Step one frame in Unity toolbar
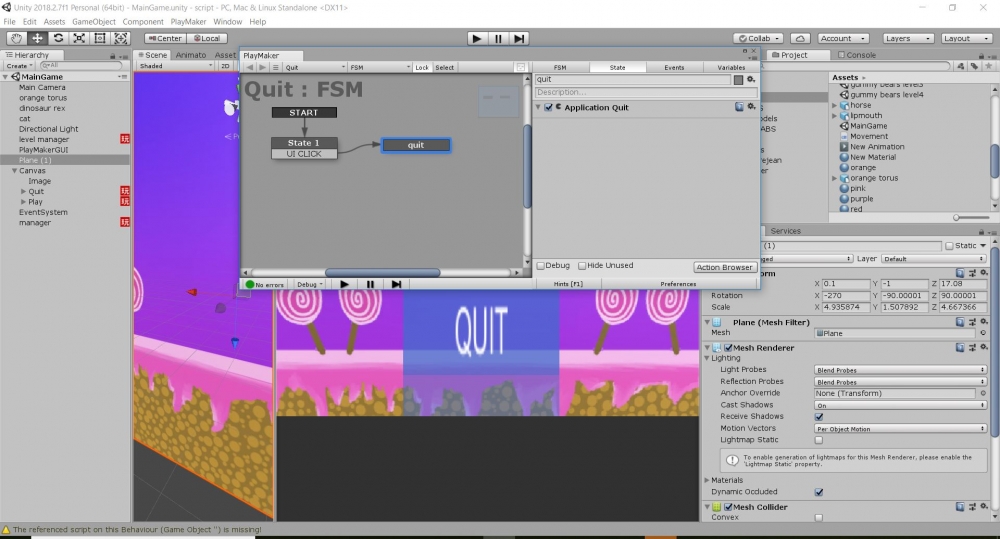Viewport: 1000px width, 539px height. [x=519, y=38]
